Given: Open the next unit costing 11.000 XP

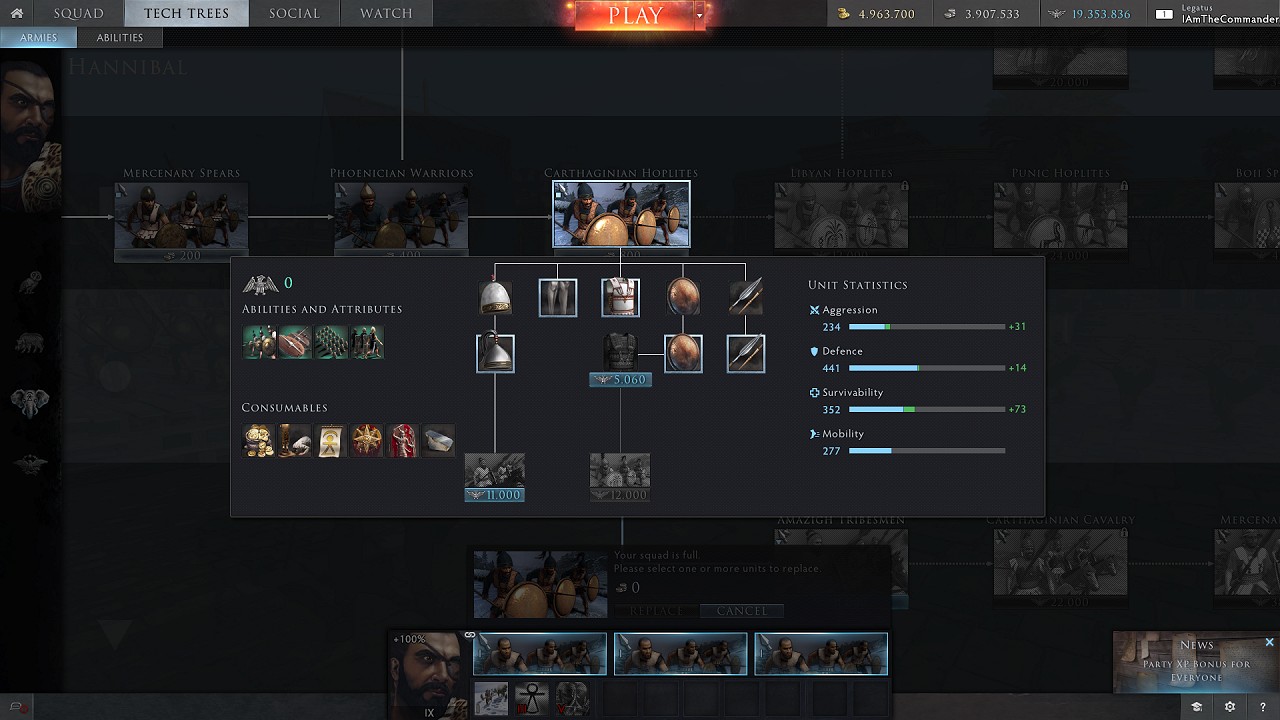Looking at the screenshot, I should pos(495,477).
